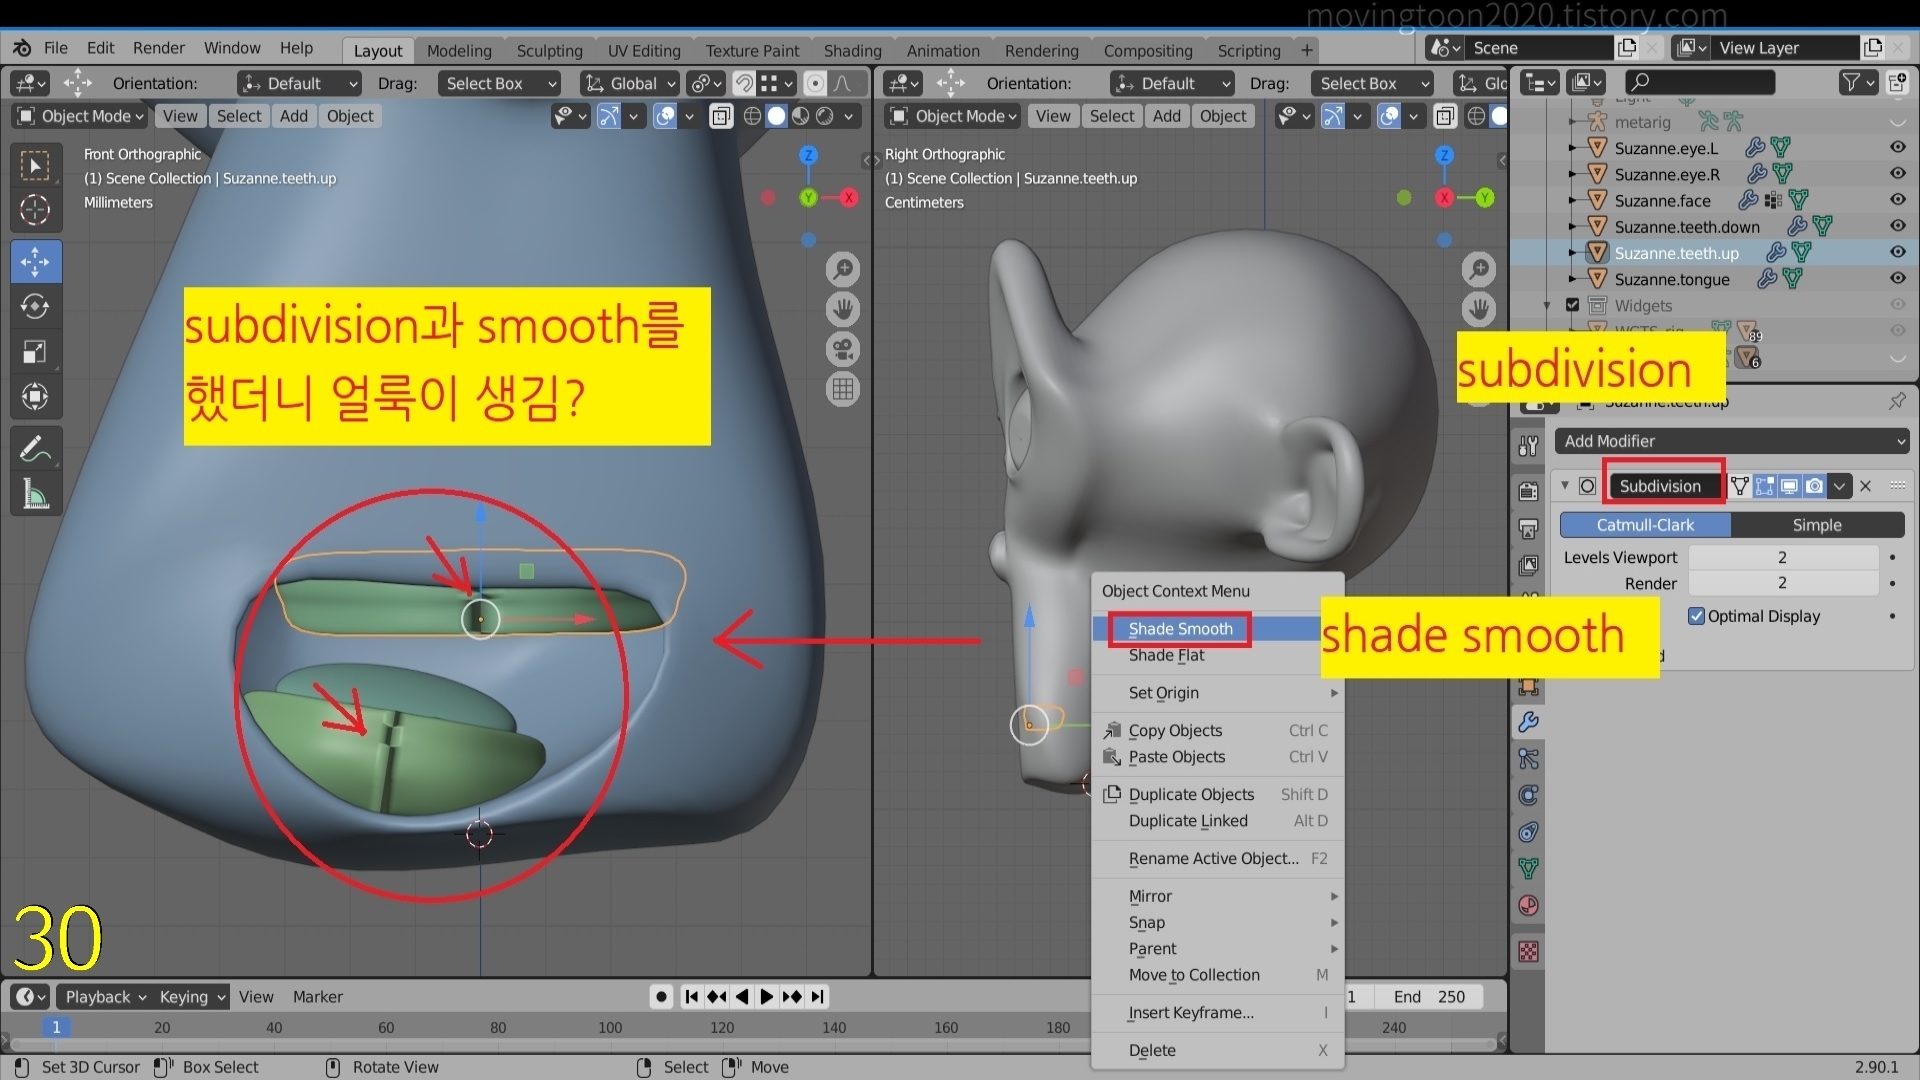The image size is (1920, 1080).
Task: Open Particles properties tab icon
Action: [1528, 759]
